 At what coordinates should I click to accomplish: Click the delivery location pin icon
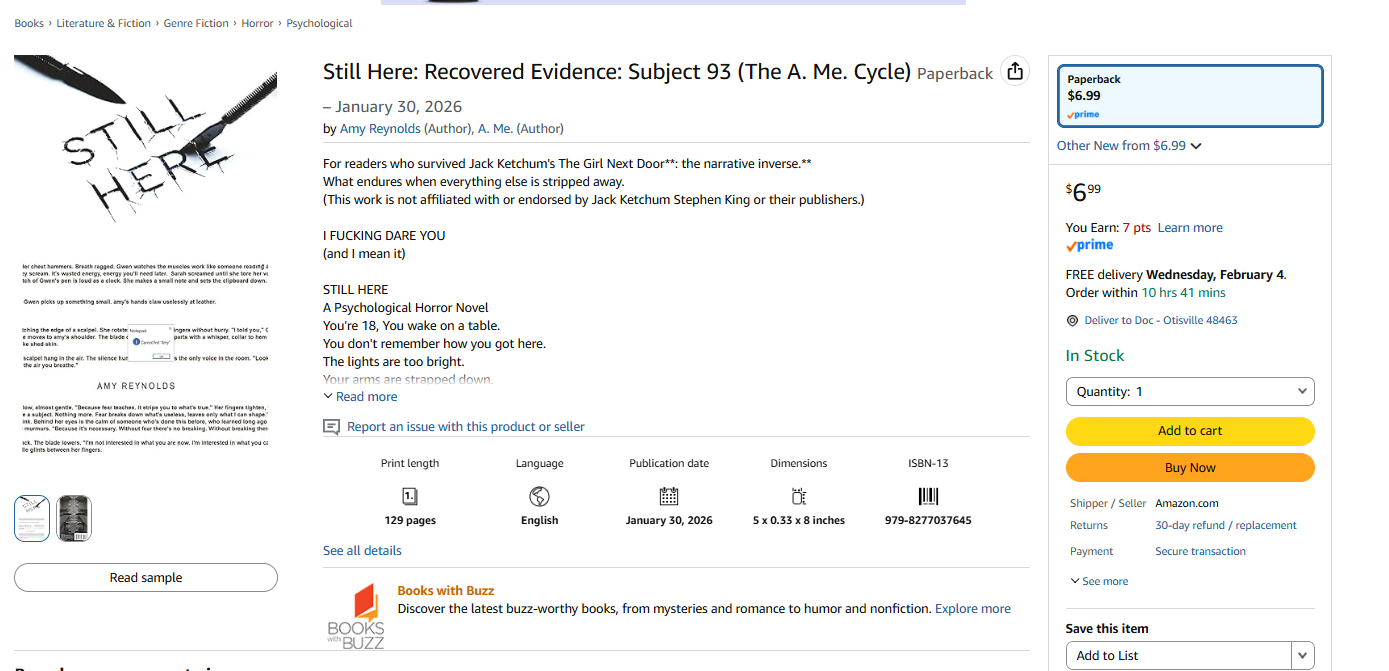click(1073, 321)
